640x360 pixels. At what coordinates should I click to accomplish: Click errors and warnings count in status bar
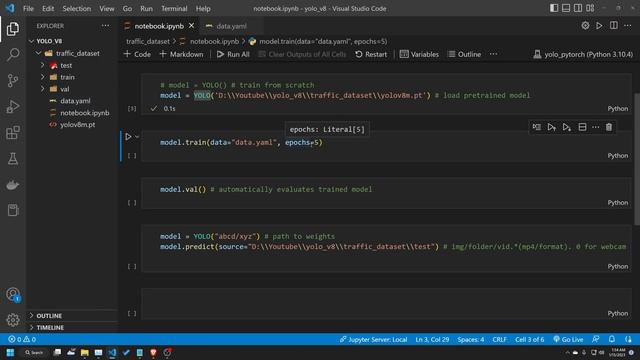click(22, 339)
